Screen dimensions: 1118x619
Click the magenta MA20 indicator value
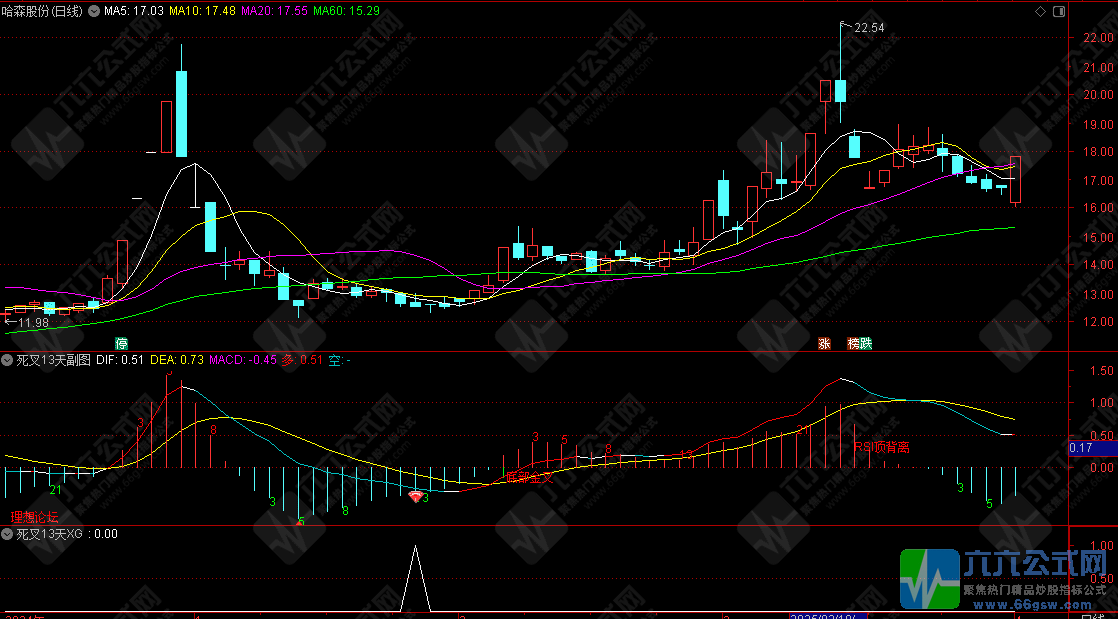(275, 11)
